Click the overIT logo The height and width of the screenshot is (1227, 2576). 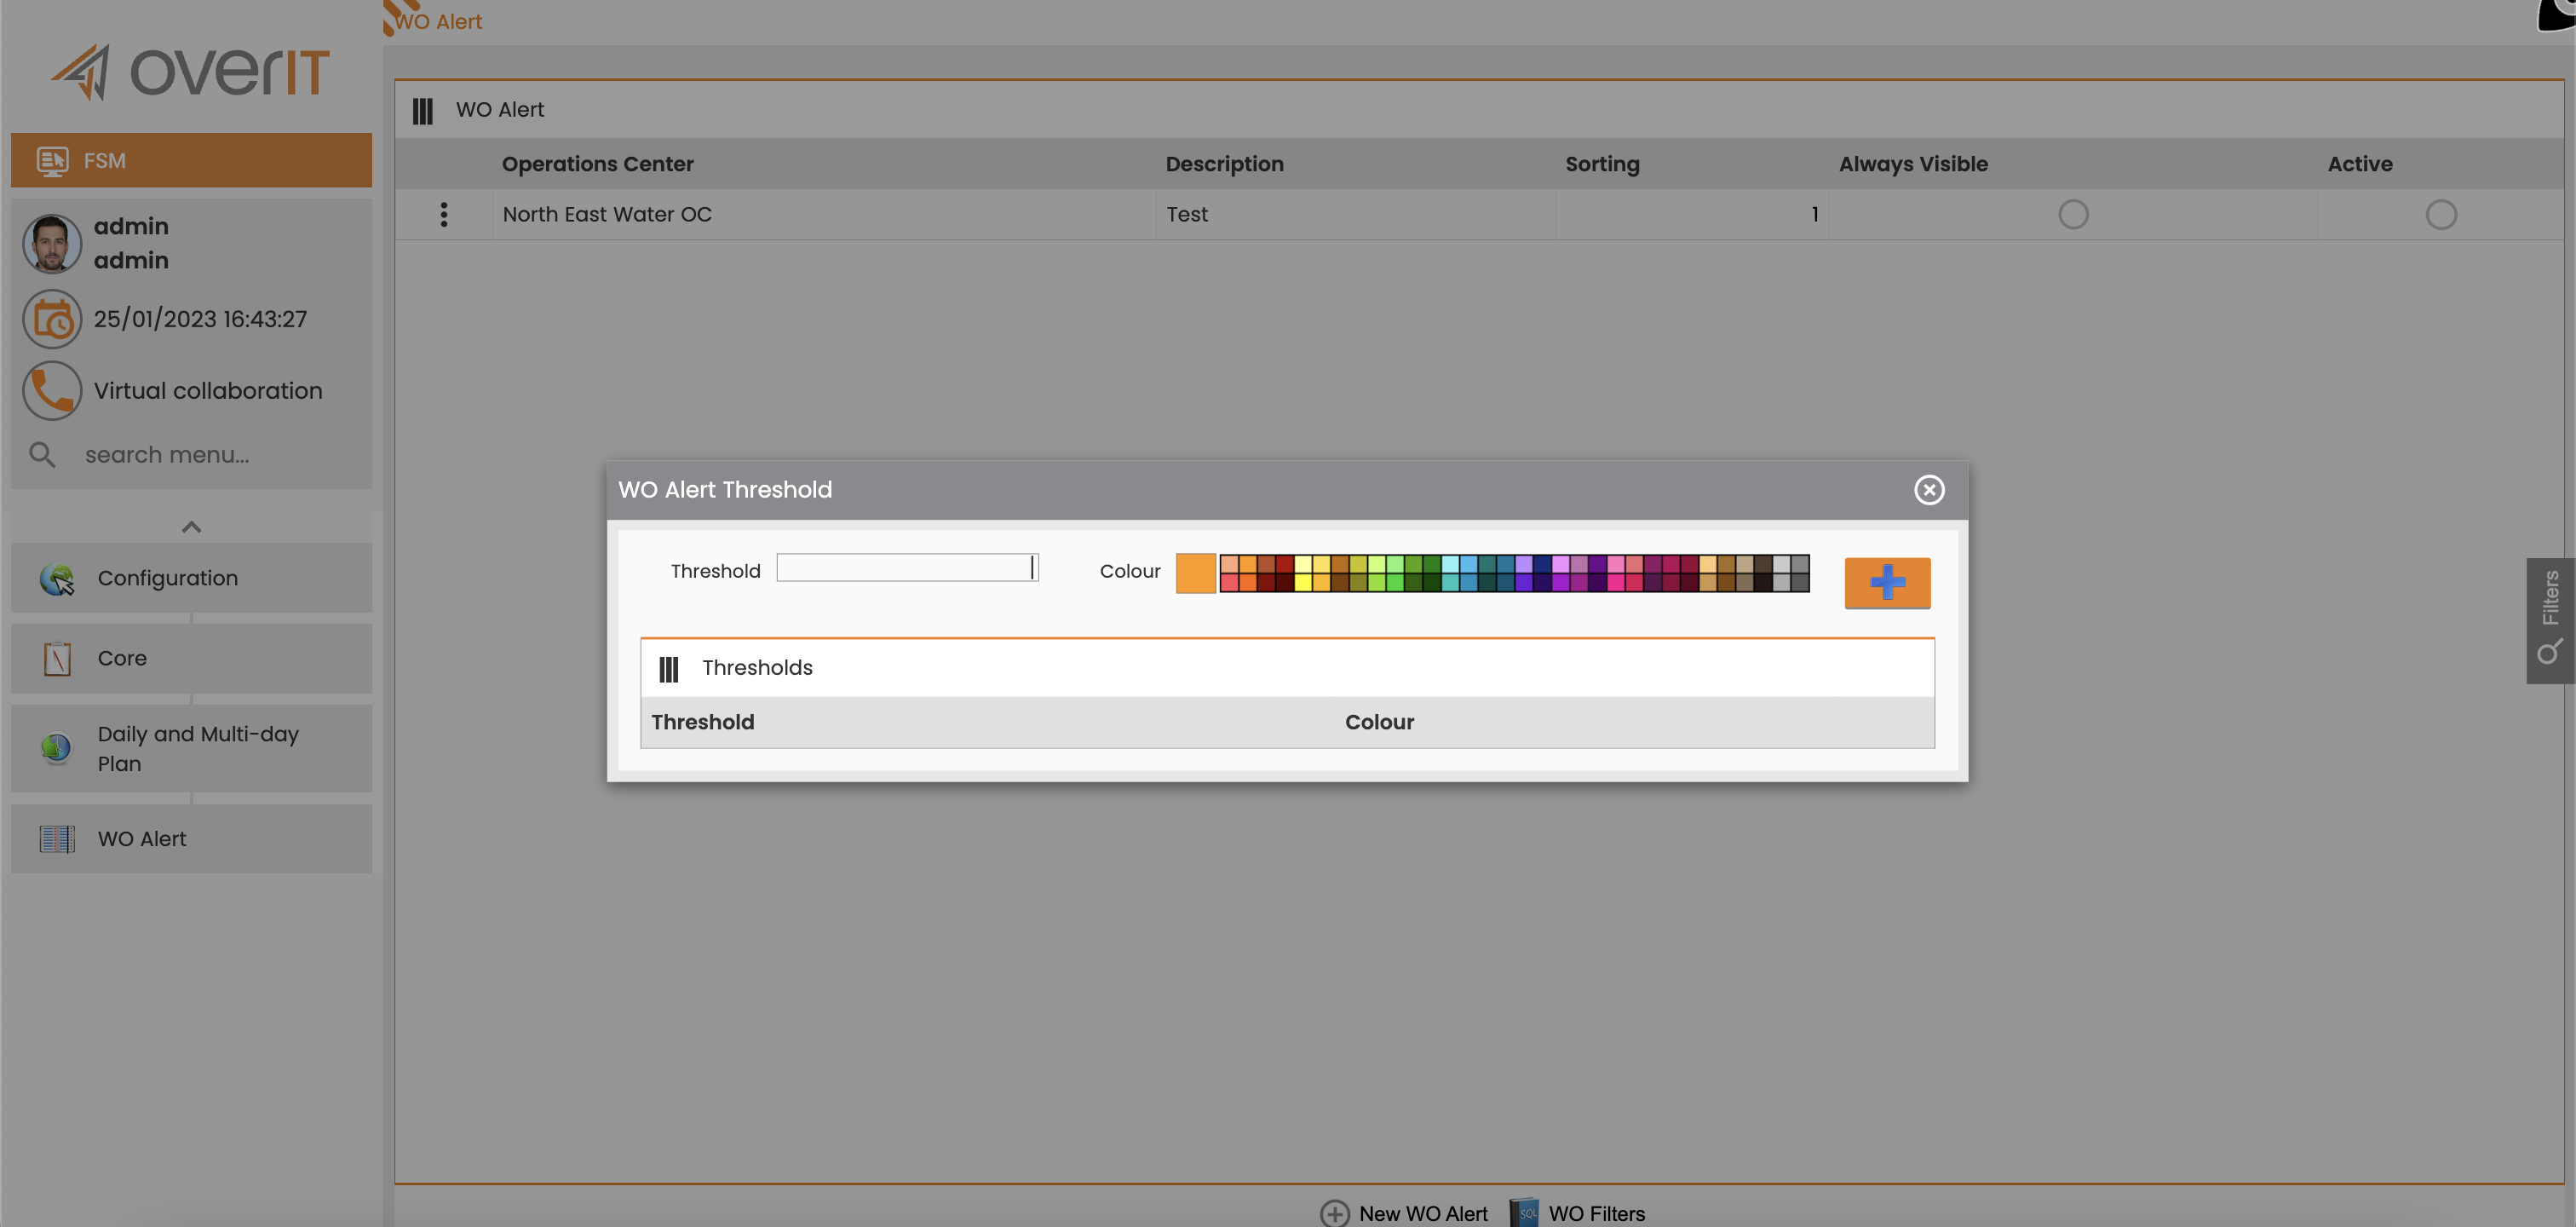190,72
